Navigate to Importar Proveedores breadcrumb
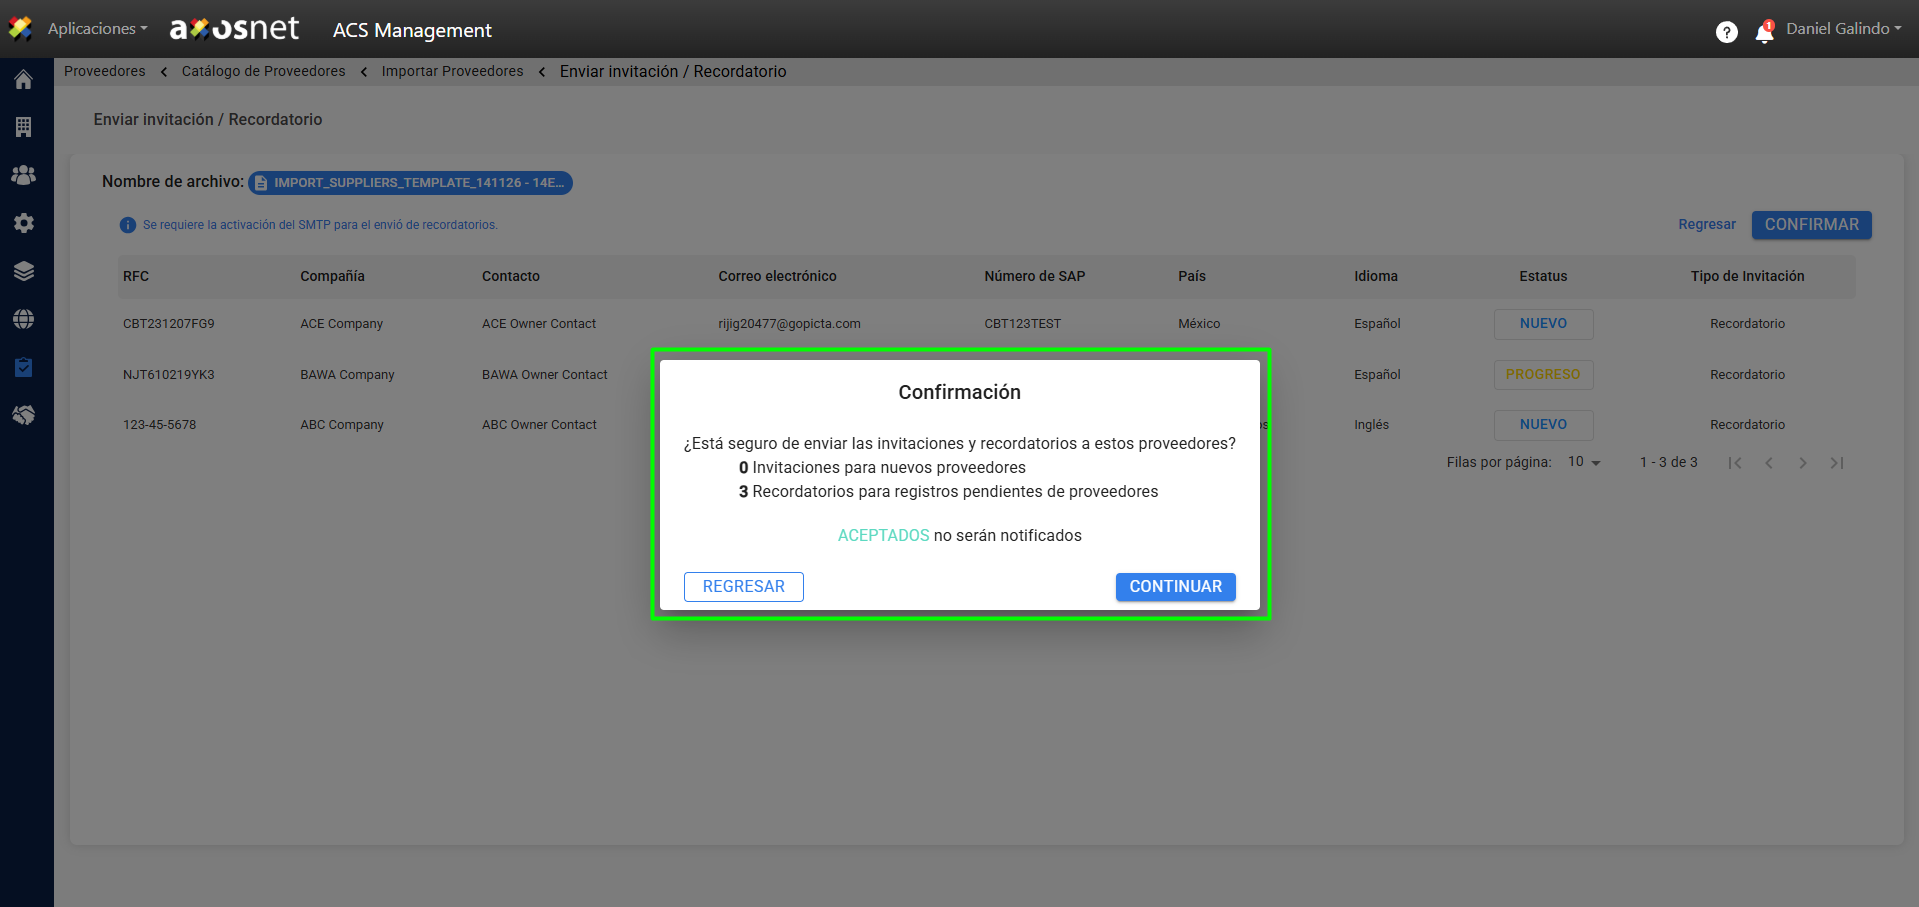Viewport: 1919px width, 907px height. [452, 71]
